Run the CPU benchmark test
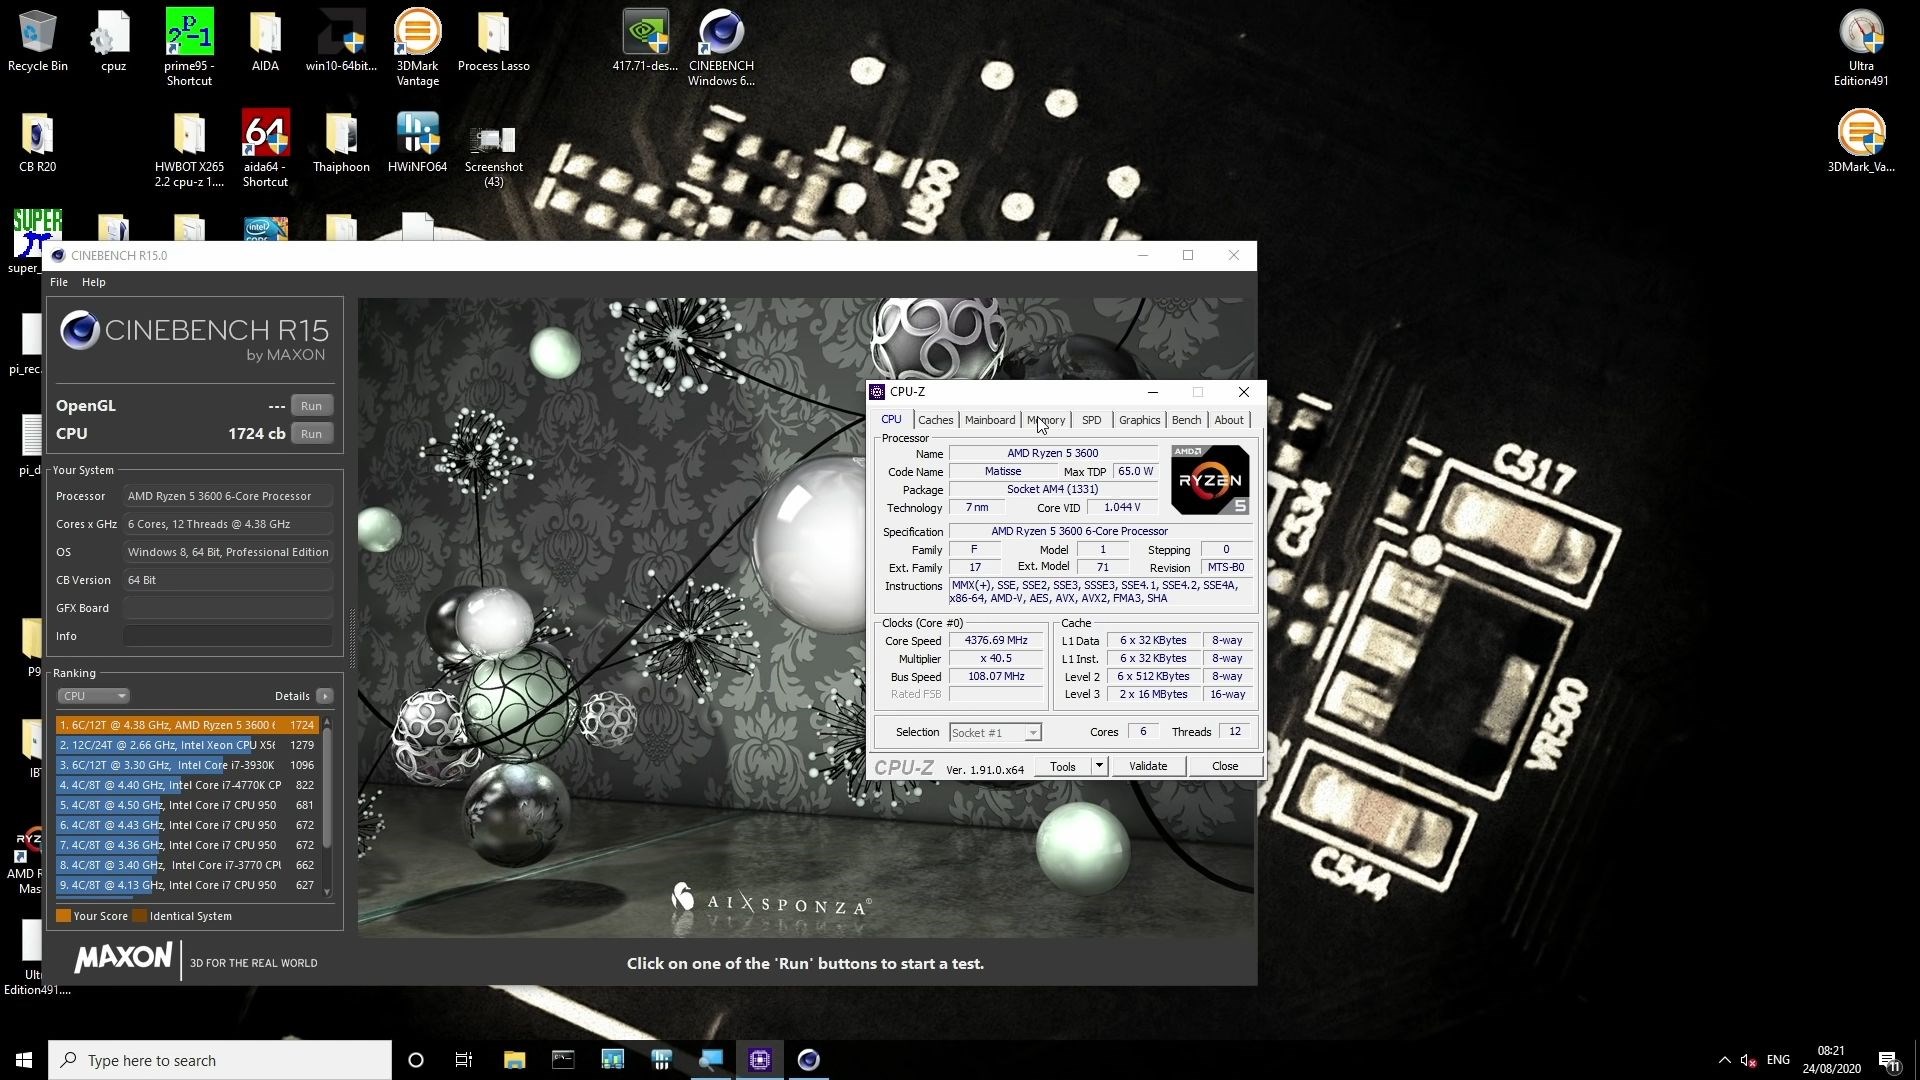The image size is (1920, 1080). [x=311, y=434]
